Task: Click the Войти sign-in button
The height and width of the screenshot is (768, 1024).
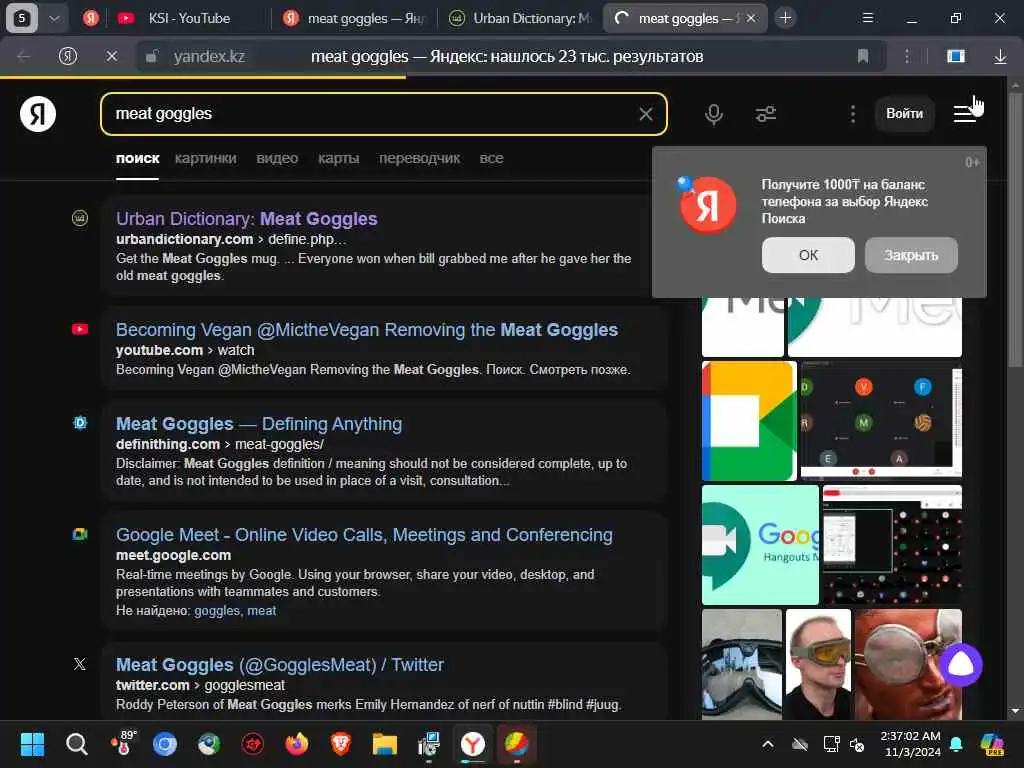Action: (x=904, y=114)
